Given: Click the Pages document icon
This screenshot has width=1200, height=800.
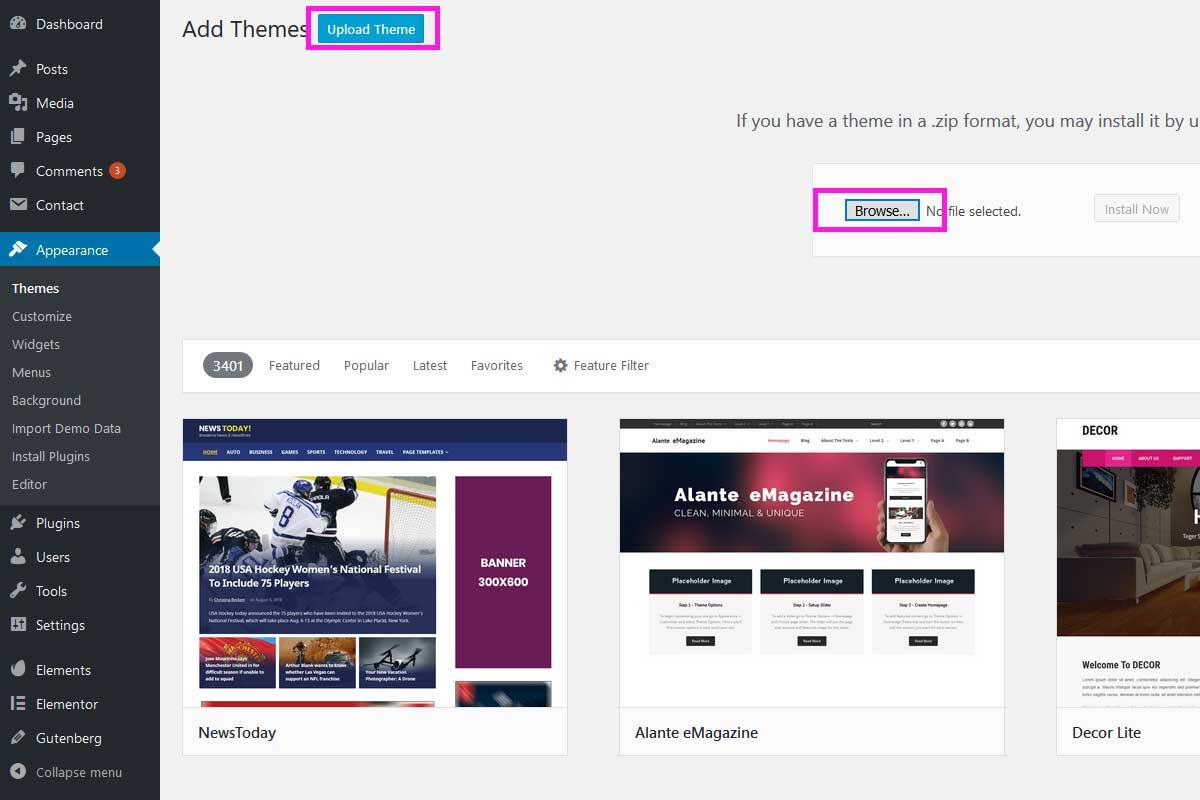Looking at the screenshot, I should [x=18, y=137].
